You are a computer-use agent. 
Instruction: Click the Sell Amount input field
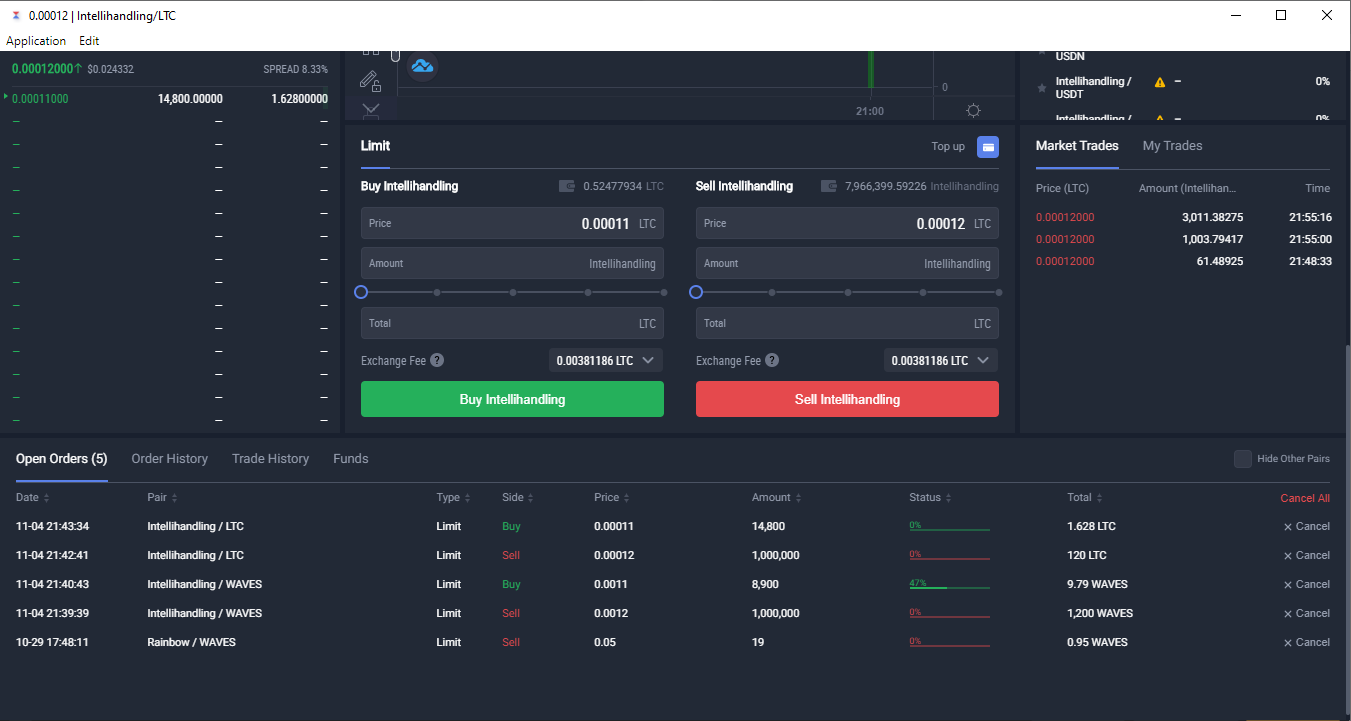(x=847, y=263)
